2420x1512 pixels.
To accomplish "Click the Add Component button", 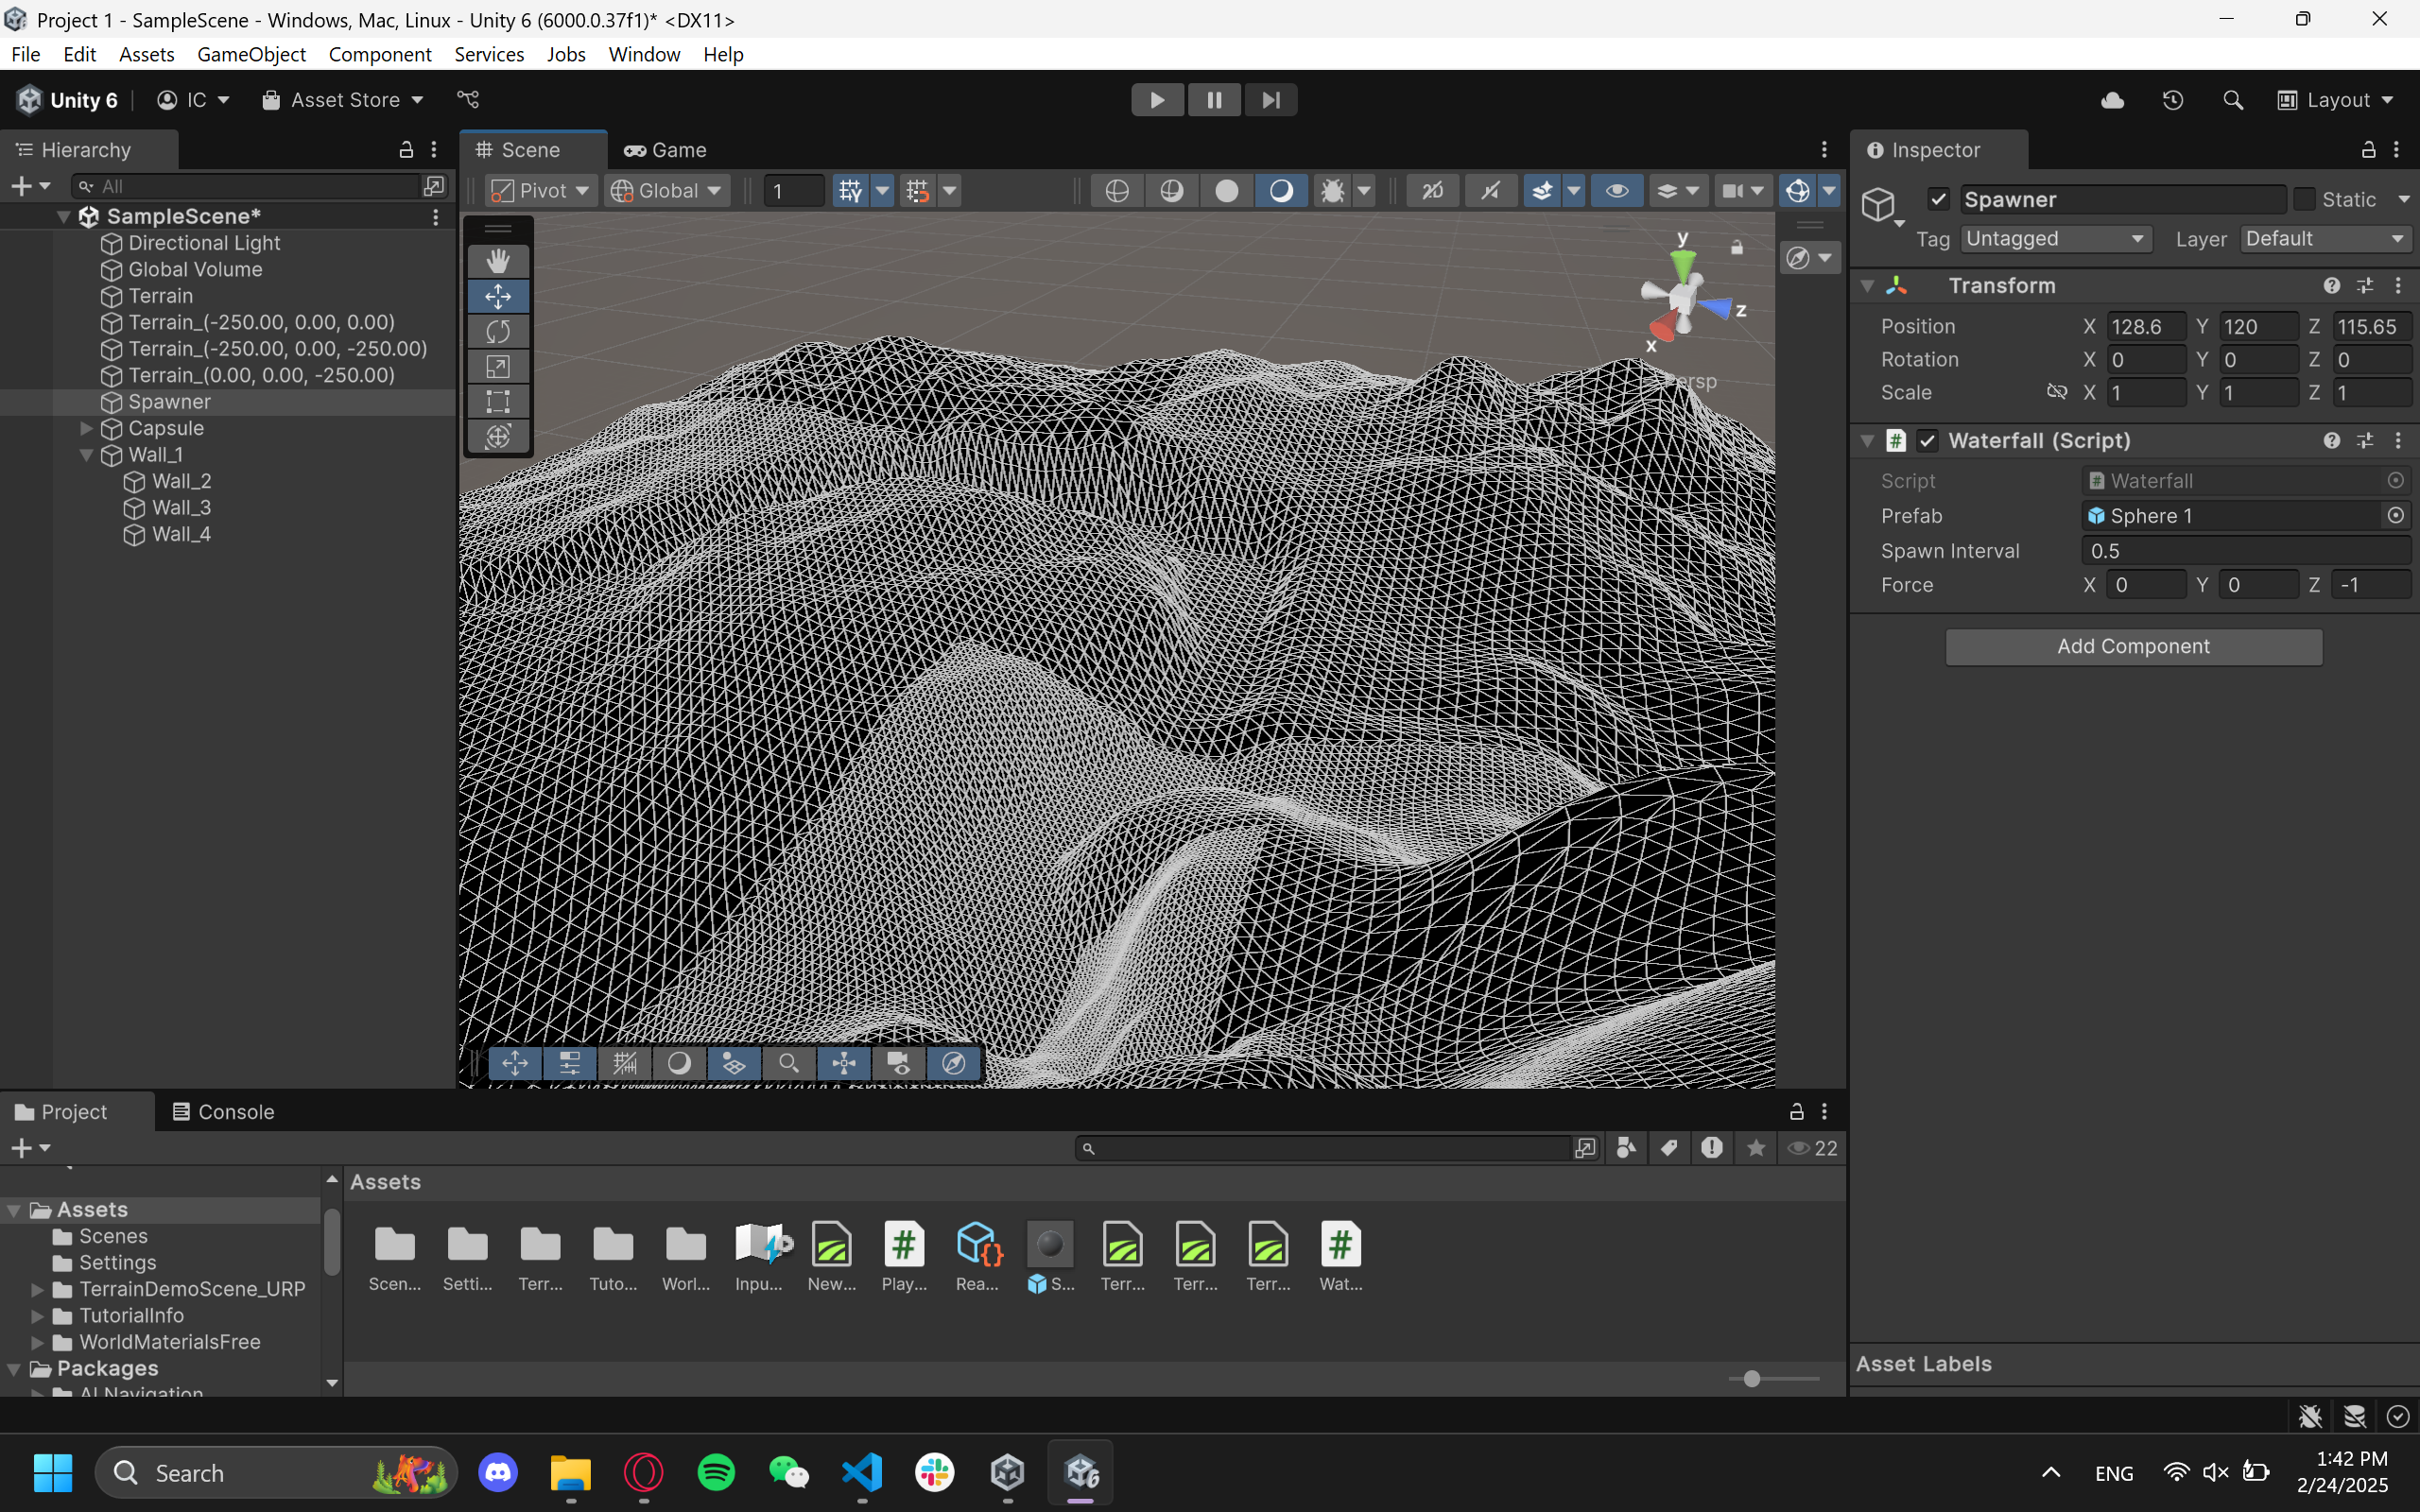I will tap(2133, 647).
